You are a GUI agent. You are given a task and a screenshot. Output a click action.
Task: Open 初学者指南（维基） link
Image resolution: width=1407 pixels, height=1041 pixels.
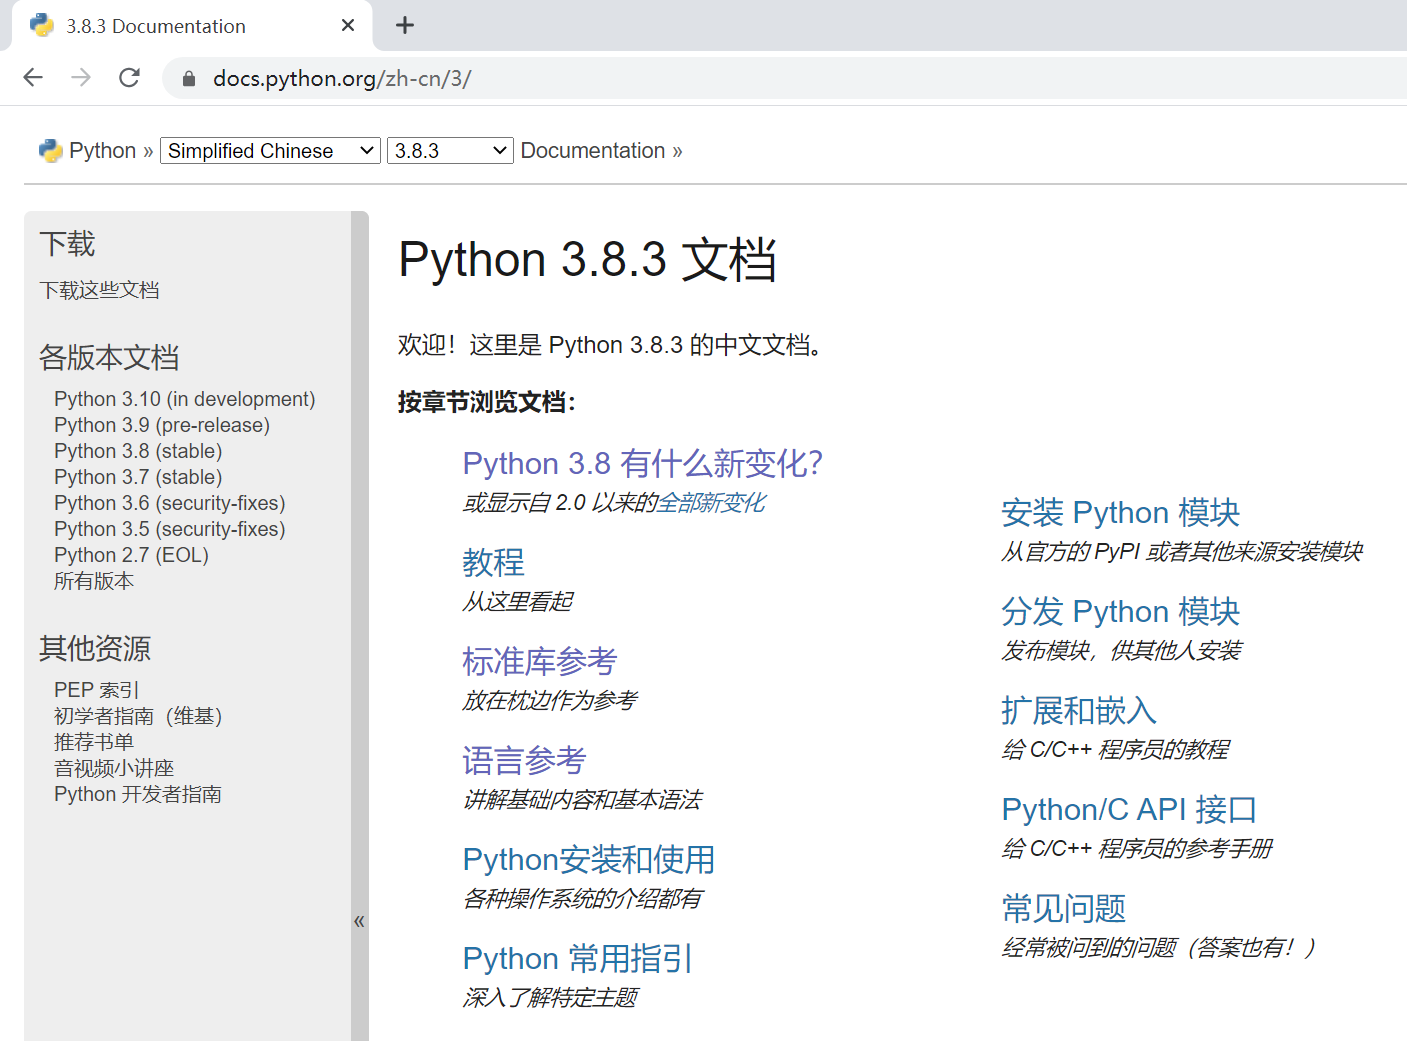[x=138, y=716]
